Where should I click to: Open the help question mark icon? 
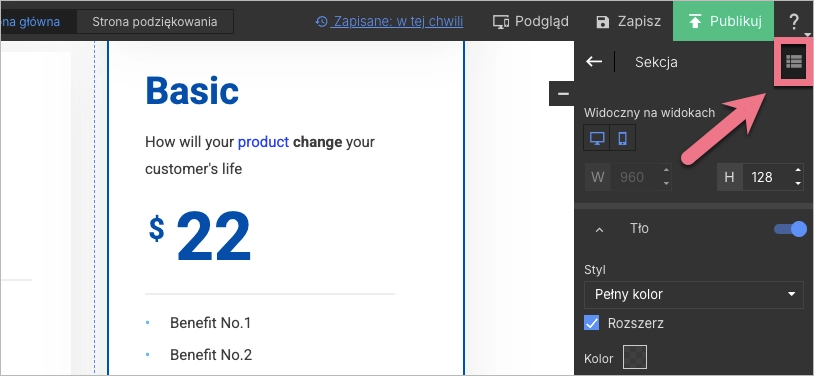[794, 22]
